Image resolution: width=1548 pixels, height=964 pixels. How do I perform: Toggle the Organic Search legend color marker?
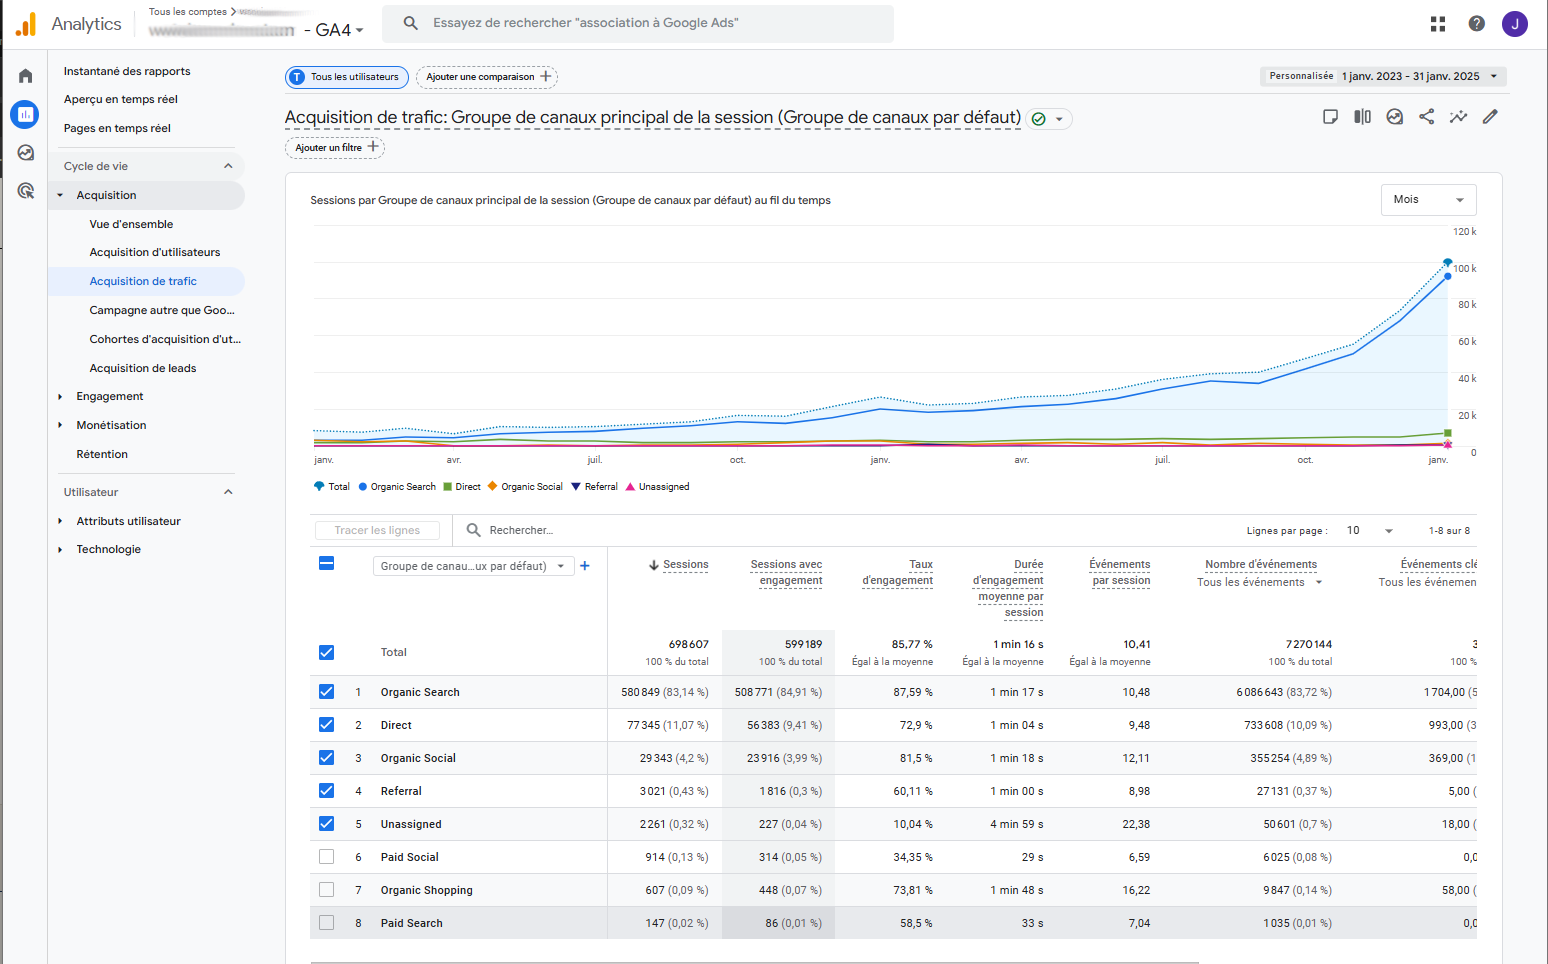(x=363, y=487)
